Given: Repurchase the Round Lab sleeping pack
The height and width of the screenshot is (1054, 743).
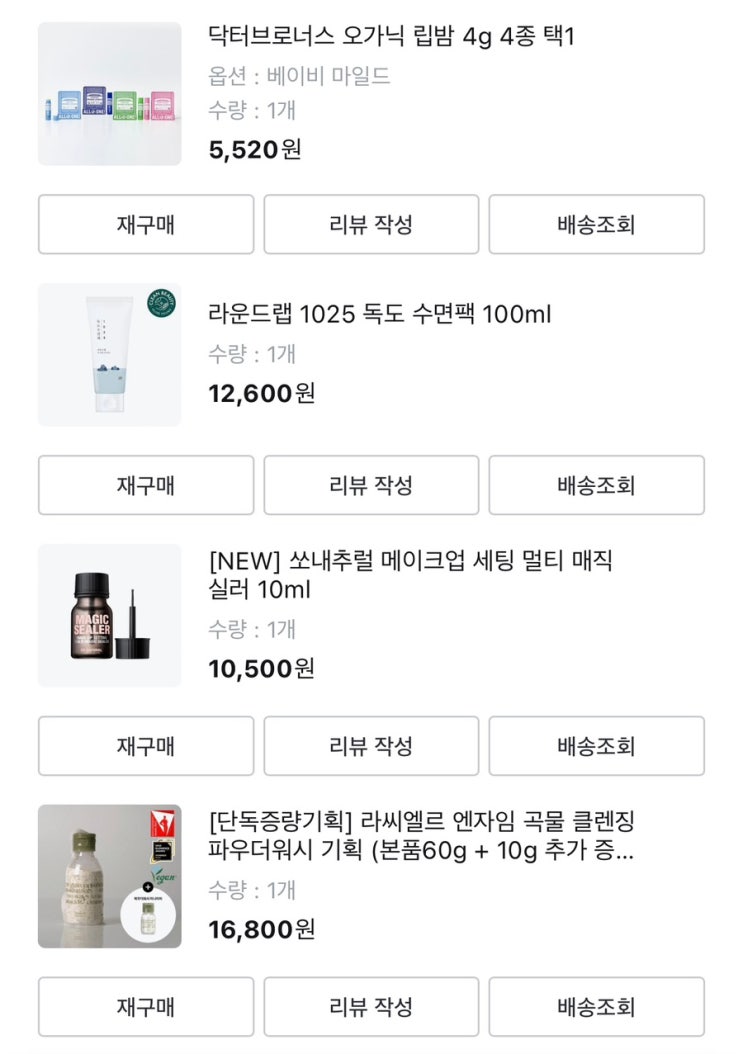Looking at the screenshot, I should tap(146, 485).
